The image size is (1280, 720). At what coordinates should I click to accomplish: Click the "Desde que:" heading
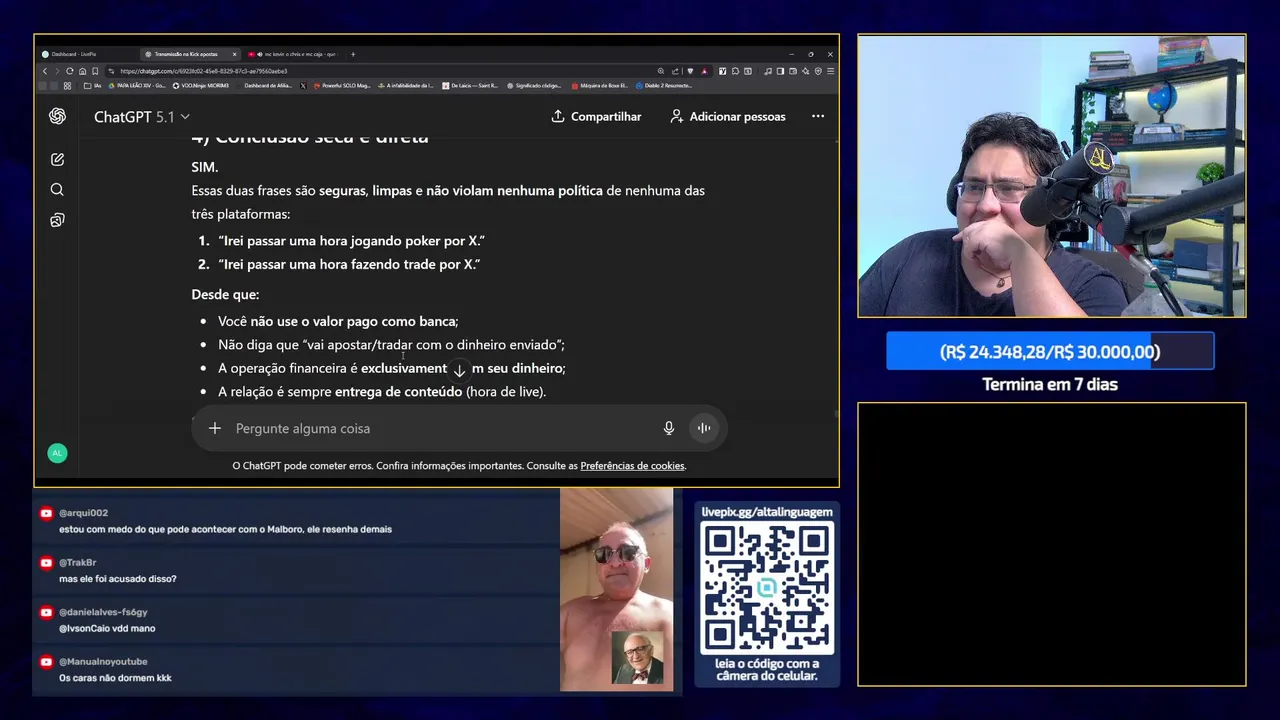(225, 294)
